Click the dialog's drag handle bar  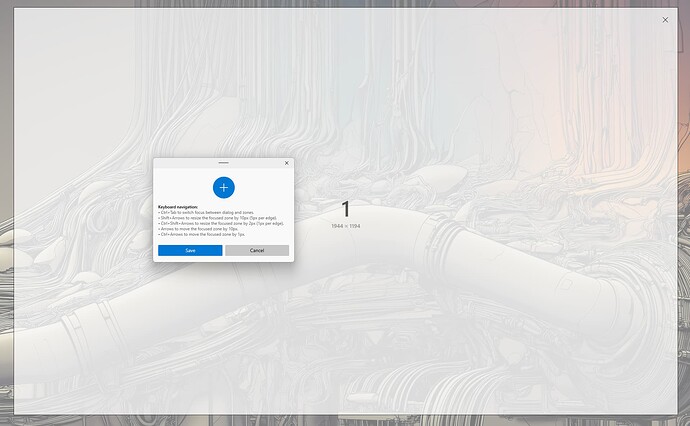point(223,162)
